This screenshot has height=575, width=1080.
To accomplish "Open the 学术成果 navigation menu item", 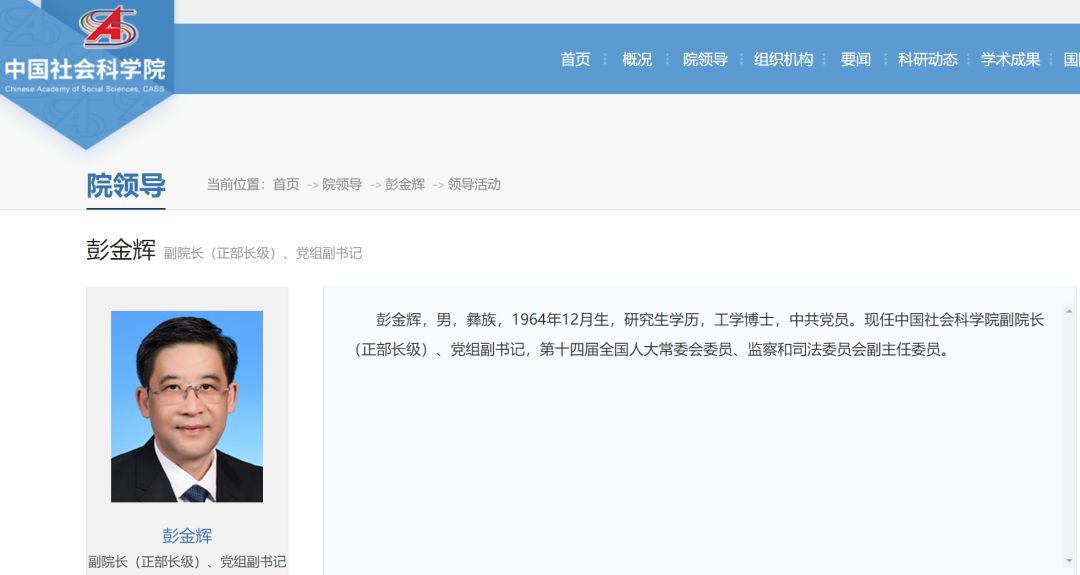I will click(x=1010, y=60).
